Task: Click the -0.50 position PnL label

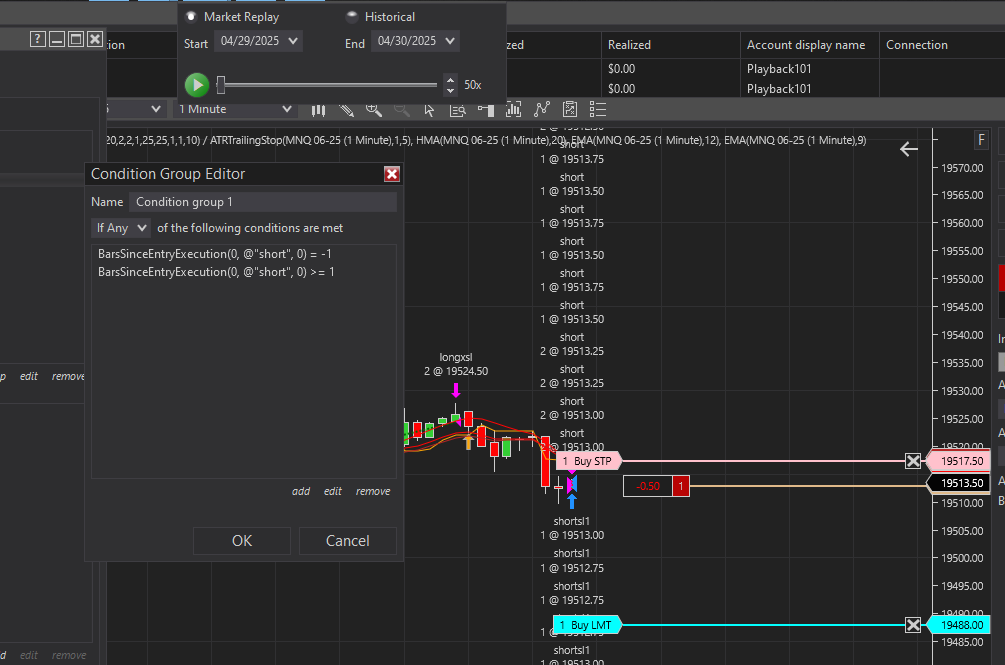Action: (x=648, y=486)
